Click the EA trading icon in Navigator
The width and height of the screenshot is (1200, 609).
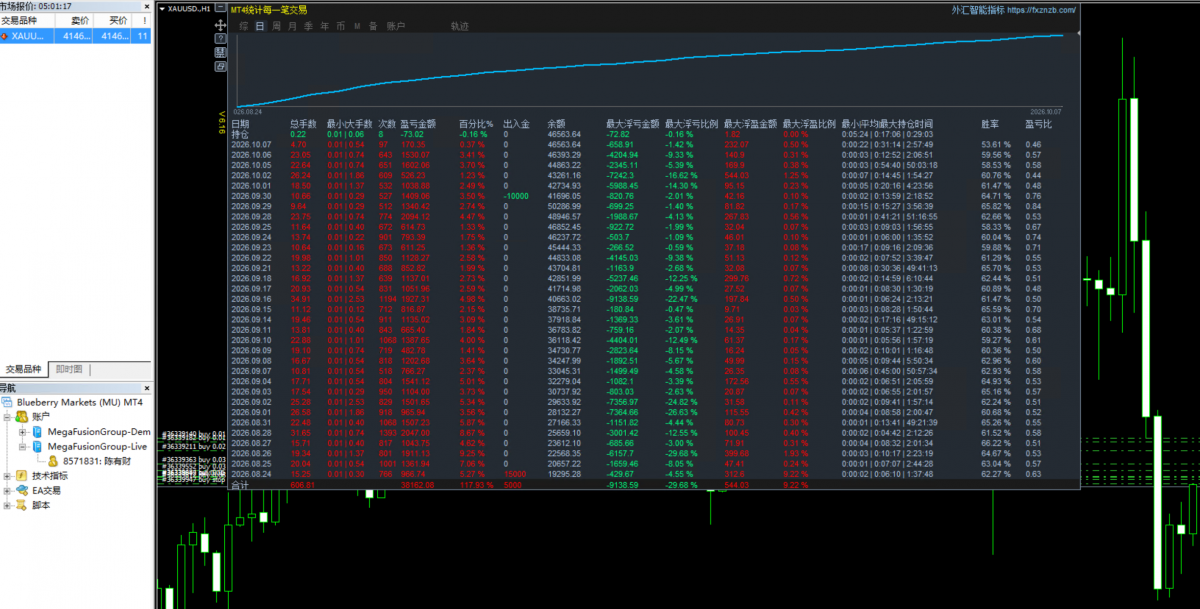21,491
